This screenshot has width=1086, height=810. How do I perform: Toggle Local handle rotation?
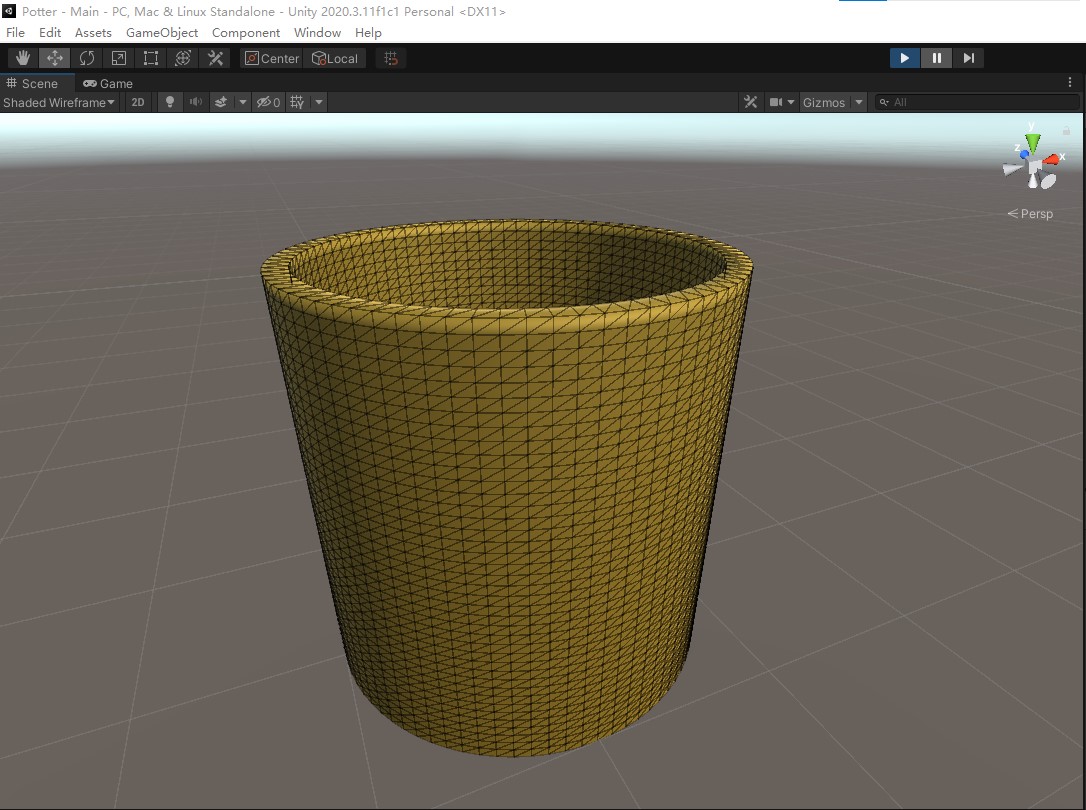click(x=335, y=58)
